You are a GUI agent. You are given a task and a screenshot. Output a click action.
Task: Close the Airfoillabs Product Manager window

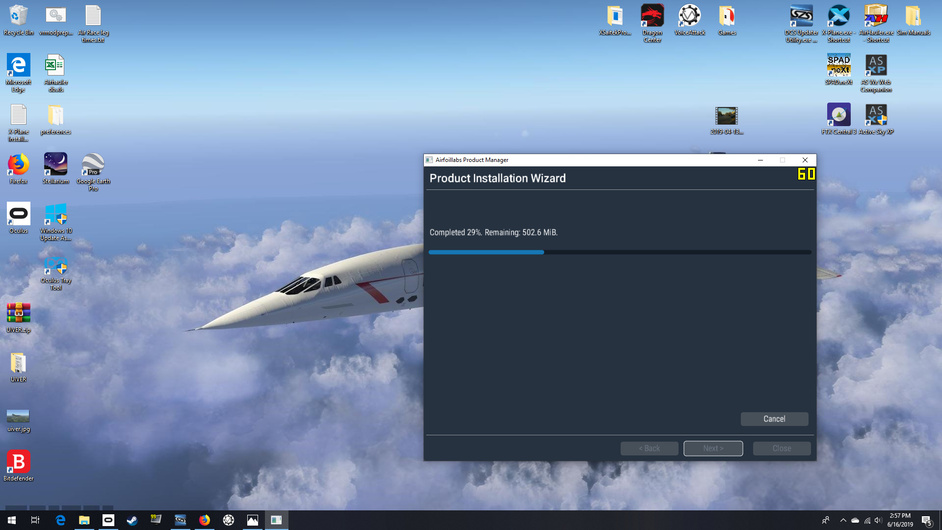pyautogui.click(x=805, y=160)
